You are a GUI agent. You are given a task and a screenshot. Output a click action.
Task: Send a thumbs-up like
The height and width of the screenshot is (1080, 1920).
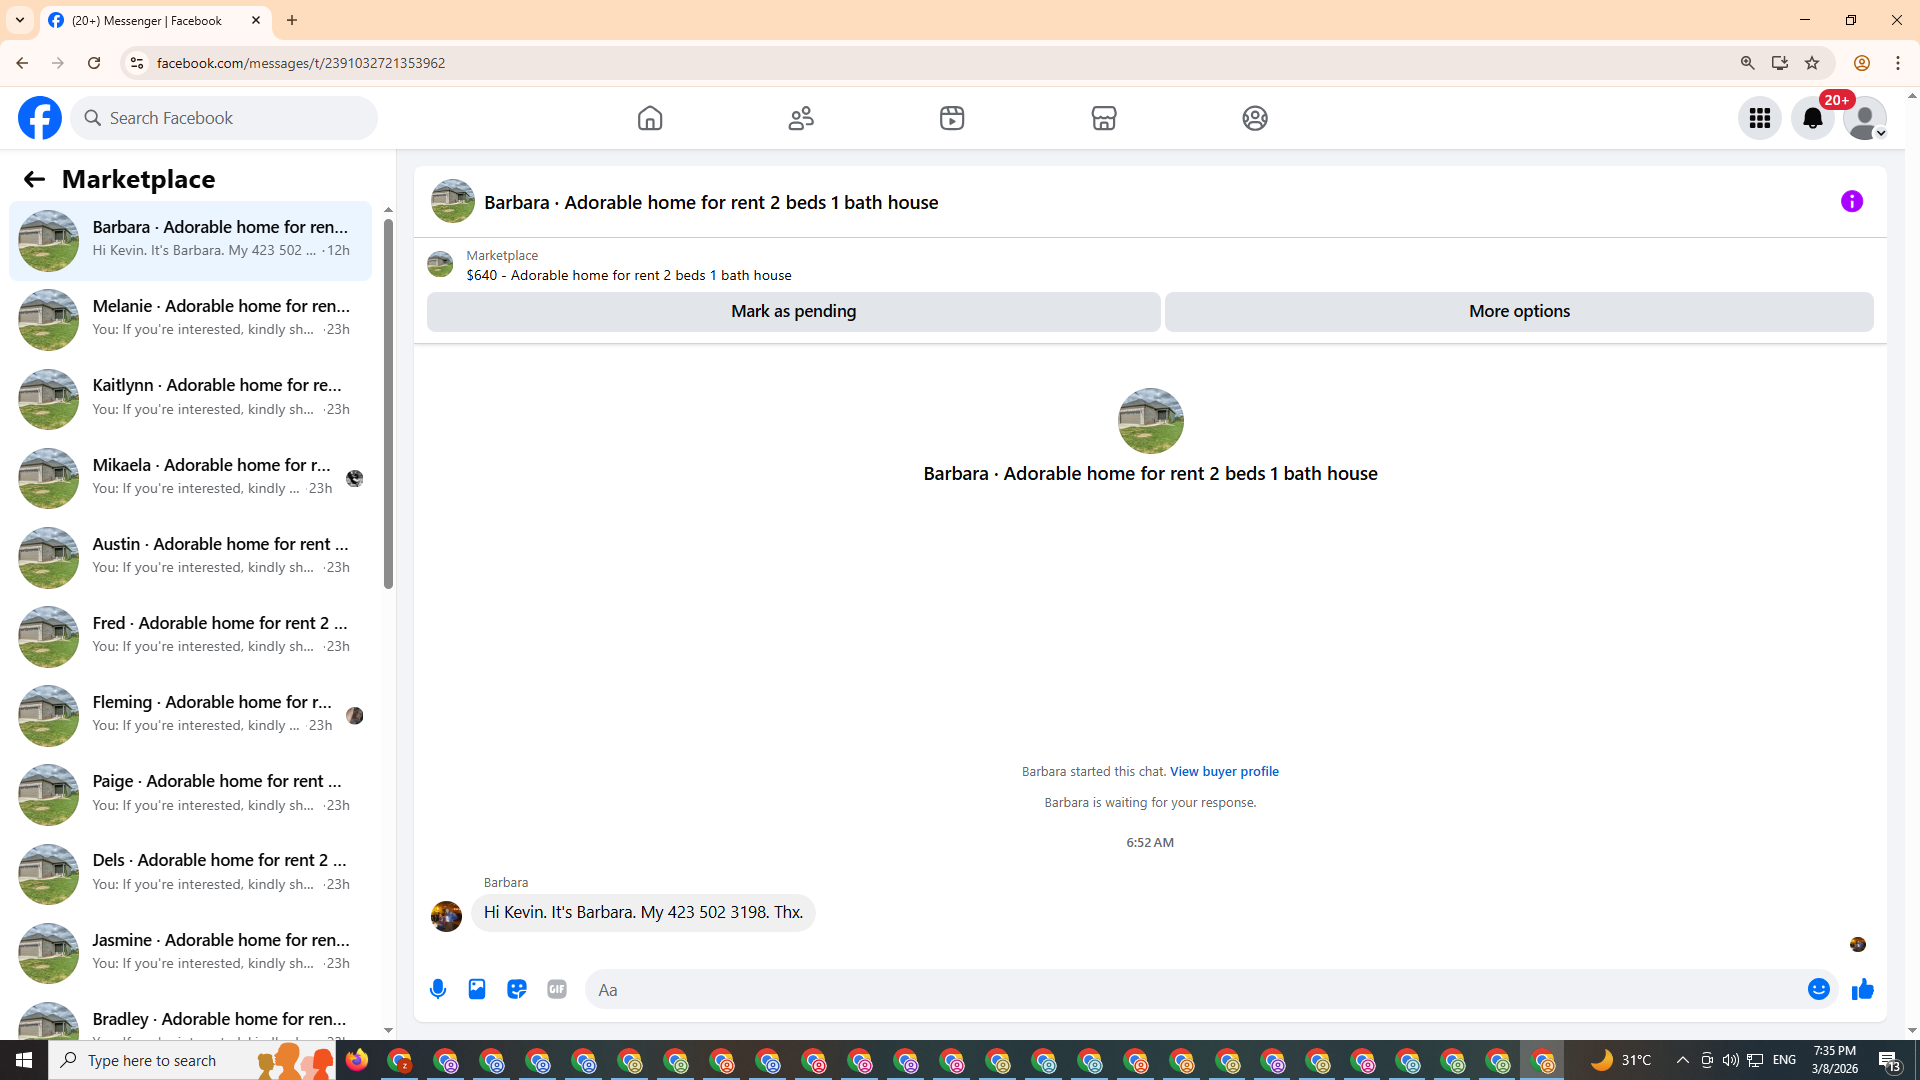pyautogui.click(x=1862, y=989)
